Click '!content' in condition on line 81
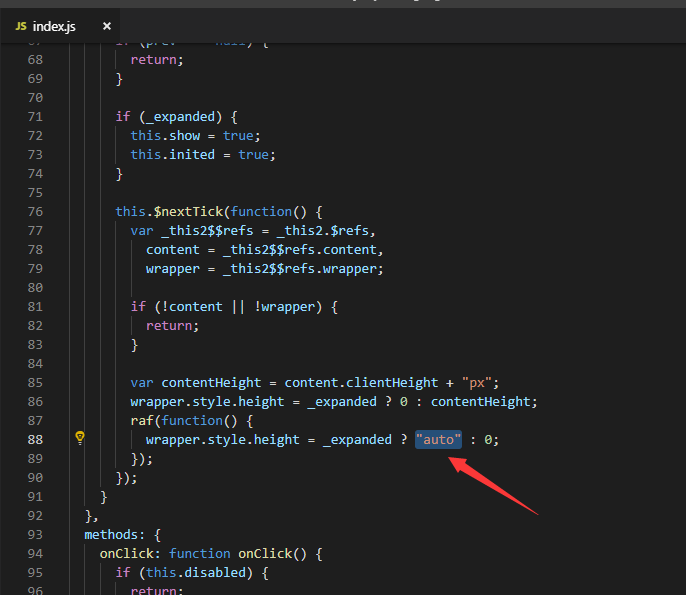The image size is (686, 595). (192, 306)
